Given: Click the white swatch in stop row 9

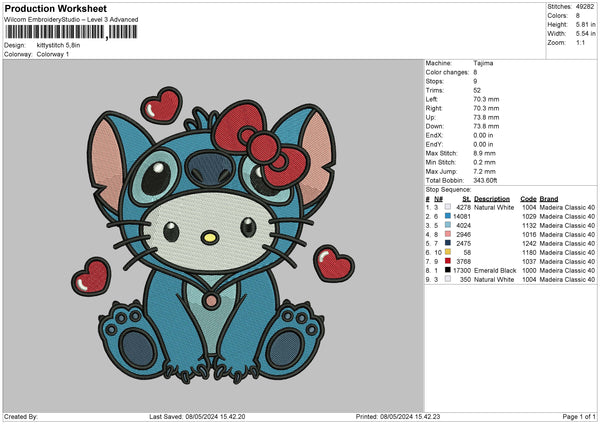Looking at the screenshot, I should point(448,279).
